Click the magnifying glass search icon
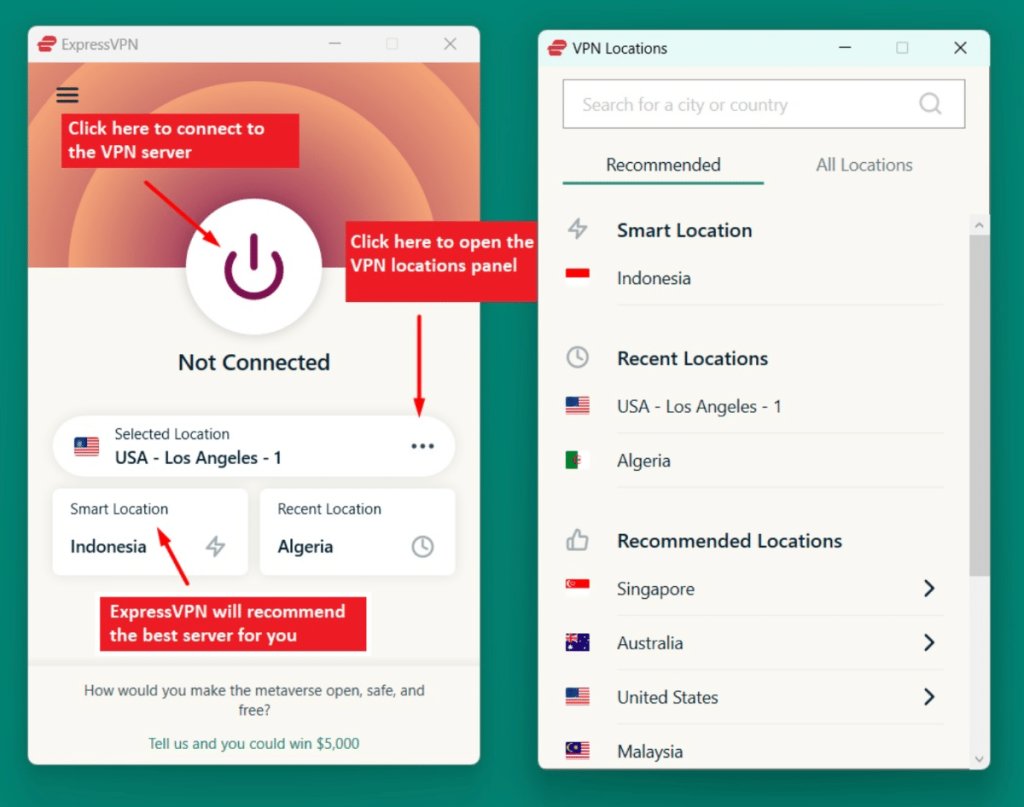 pyautogui.click(x=930, y=104)
